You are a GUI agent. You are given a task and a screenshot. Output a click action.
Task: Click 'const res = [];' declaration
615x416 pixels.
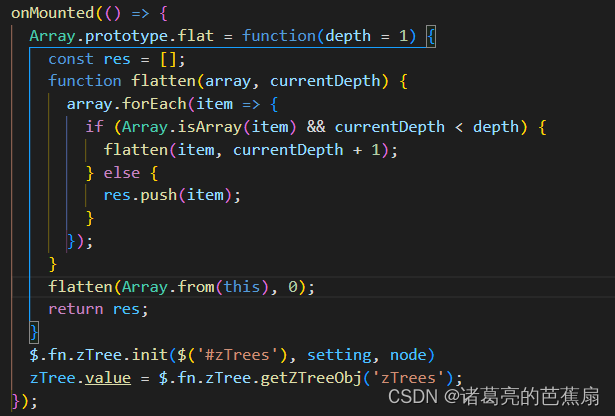[x=117, y=59]
